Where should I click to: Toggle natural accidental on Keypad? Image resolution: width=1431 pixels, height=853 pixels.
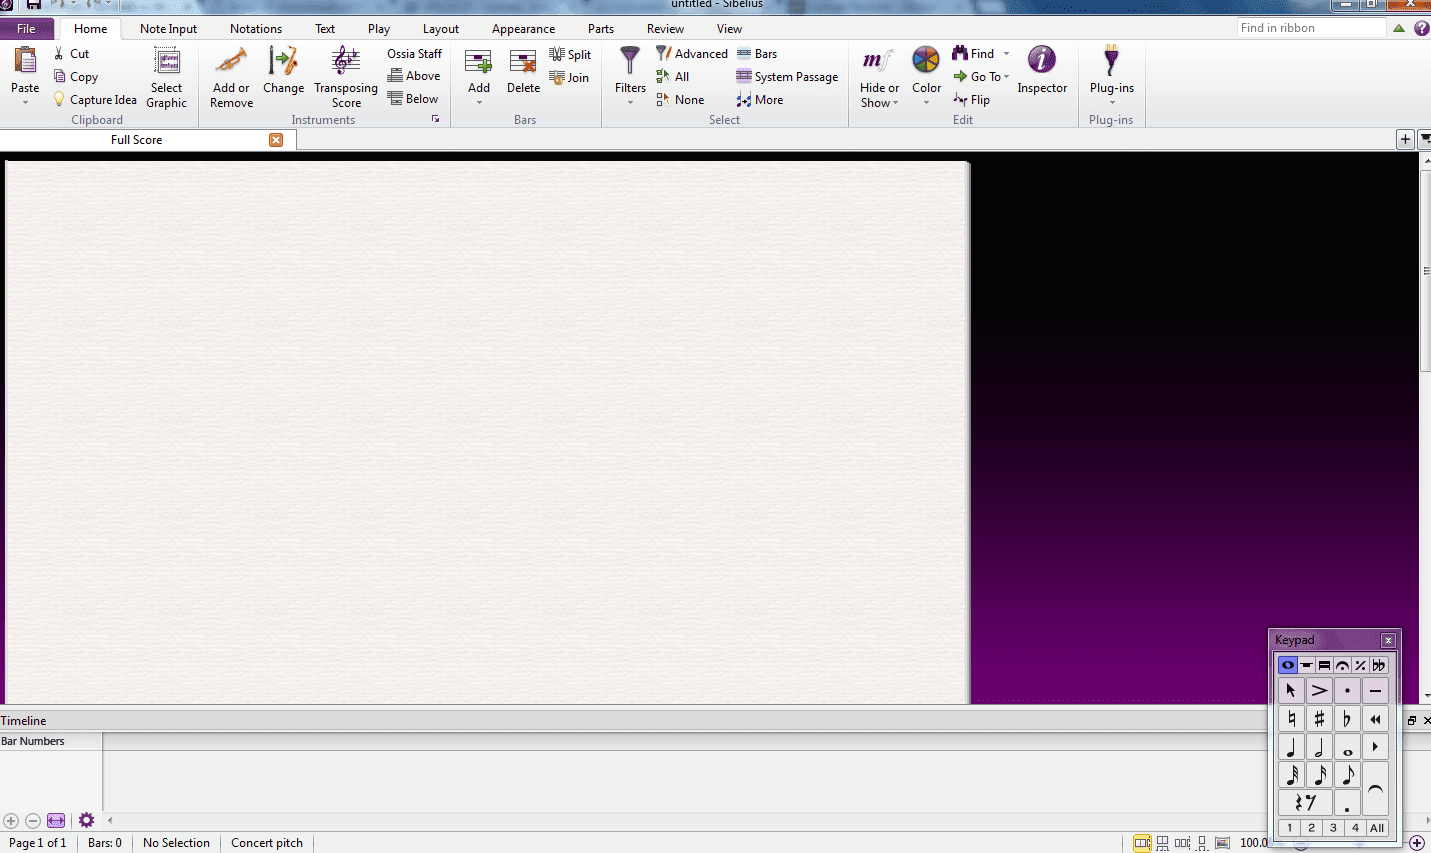click(x=1291, y=718)
